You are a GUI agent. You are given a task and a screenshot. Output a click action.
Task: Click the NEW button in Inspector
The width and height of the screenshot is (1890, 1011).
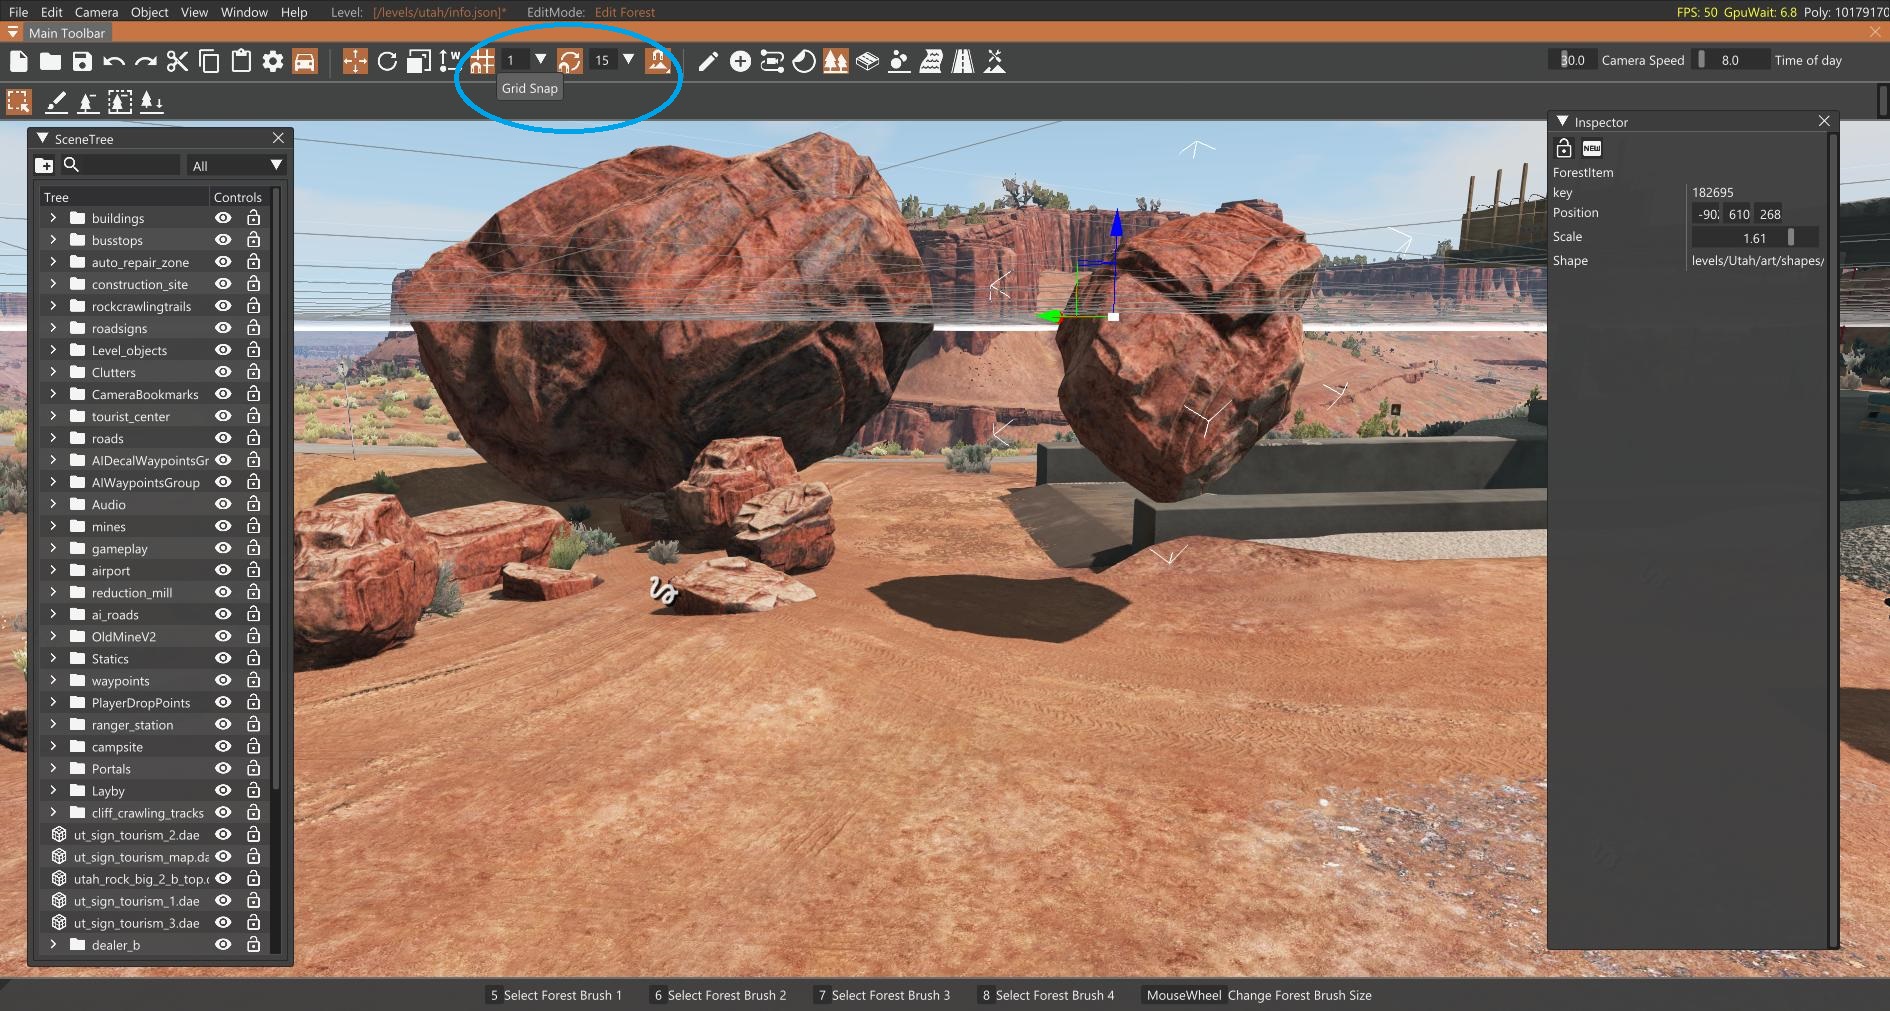1592,148
